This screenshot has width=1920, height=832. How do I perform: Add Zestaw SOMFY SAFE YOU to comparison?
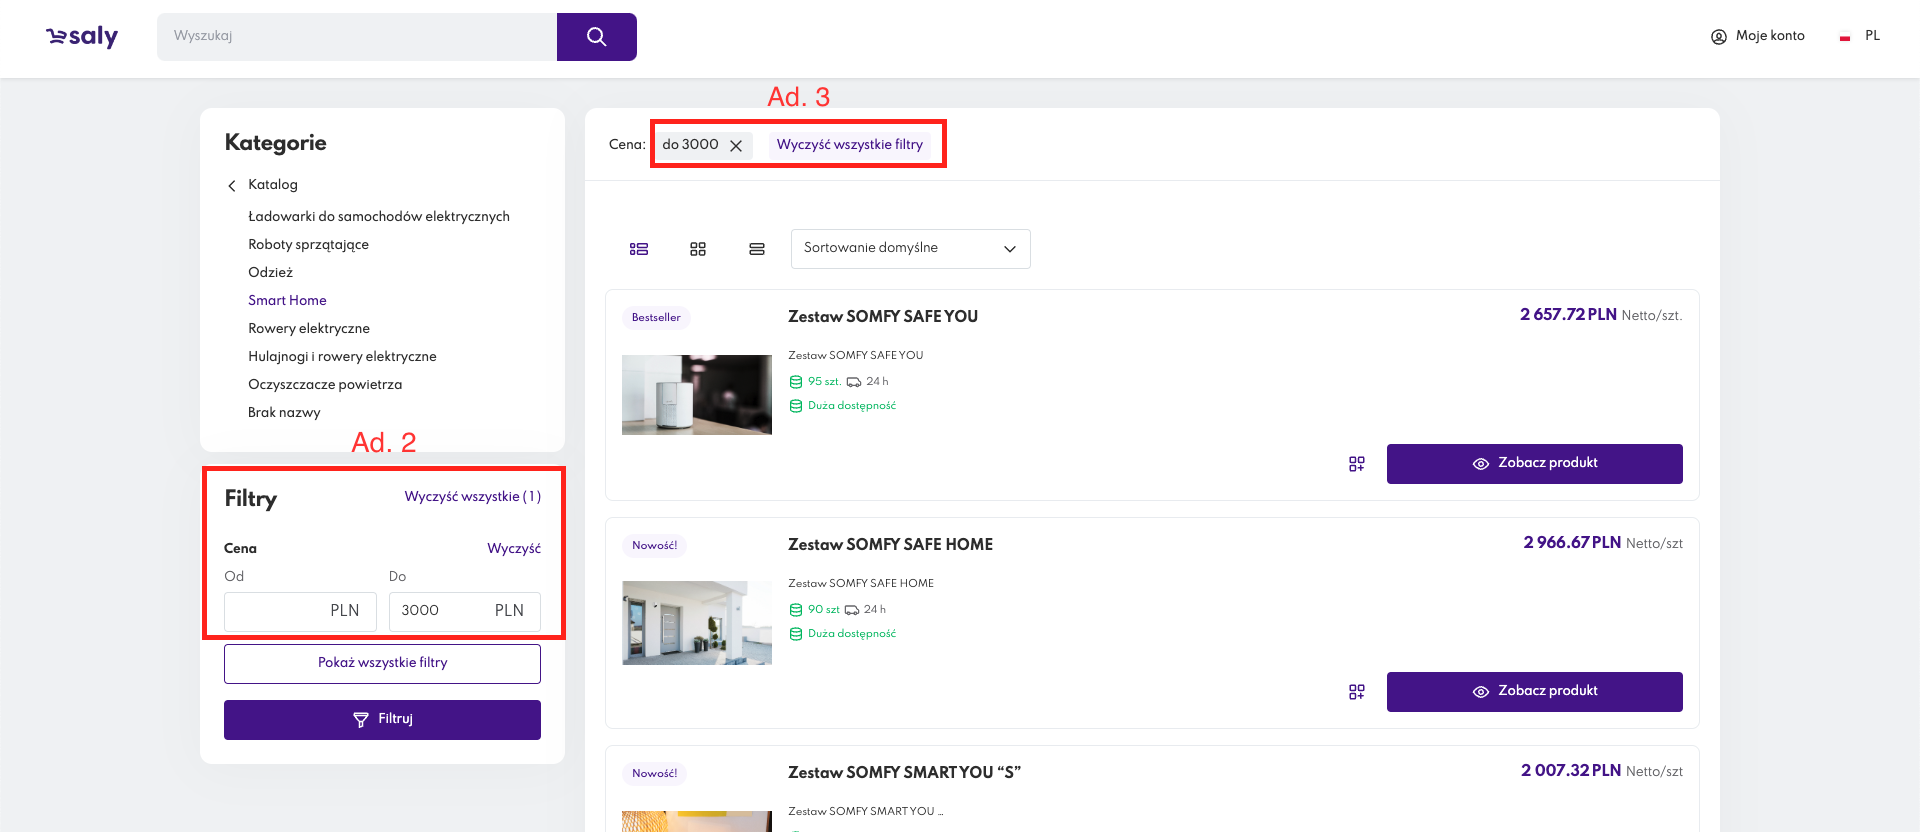pyautogui.click(x=1356, y=464)
